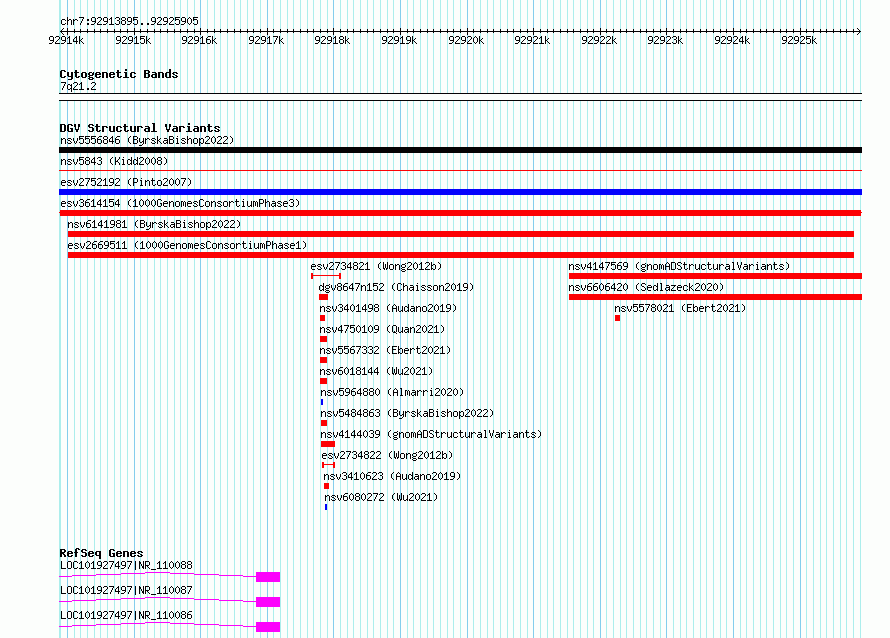
Task: Click the 92925k ruler tick label
Action: tap(799, 40)
